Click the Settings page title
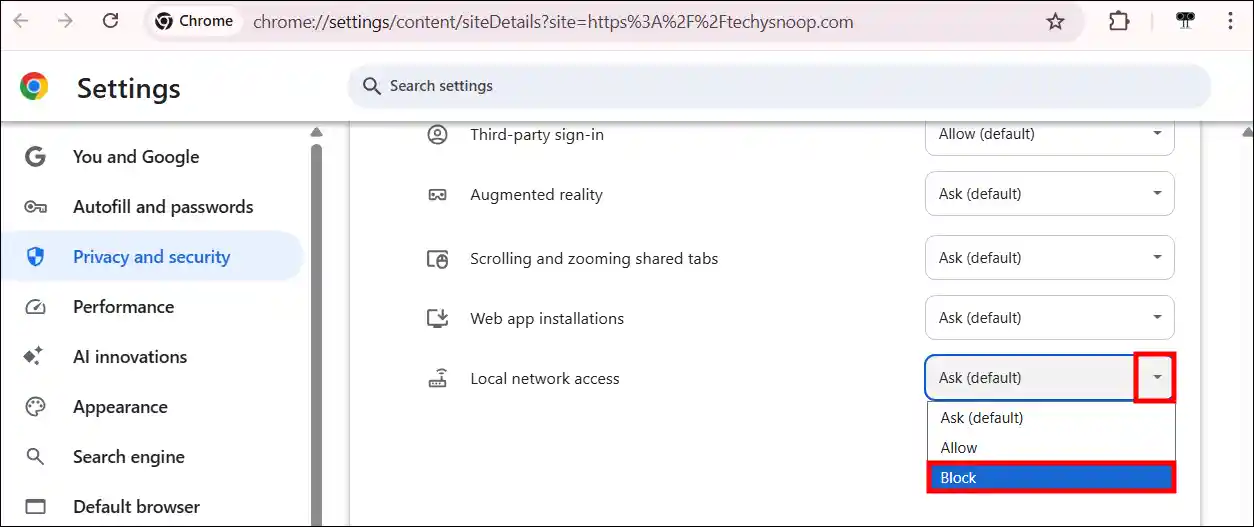This screenshot has width=1254, height=527. (x=129, y=88)
